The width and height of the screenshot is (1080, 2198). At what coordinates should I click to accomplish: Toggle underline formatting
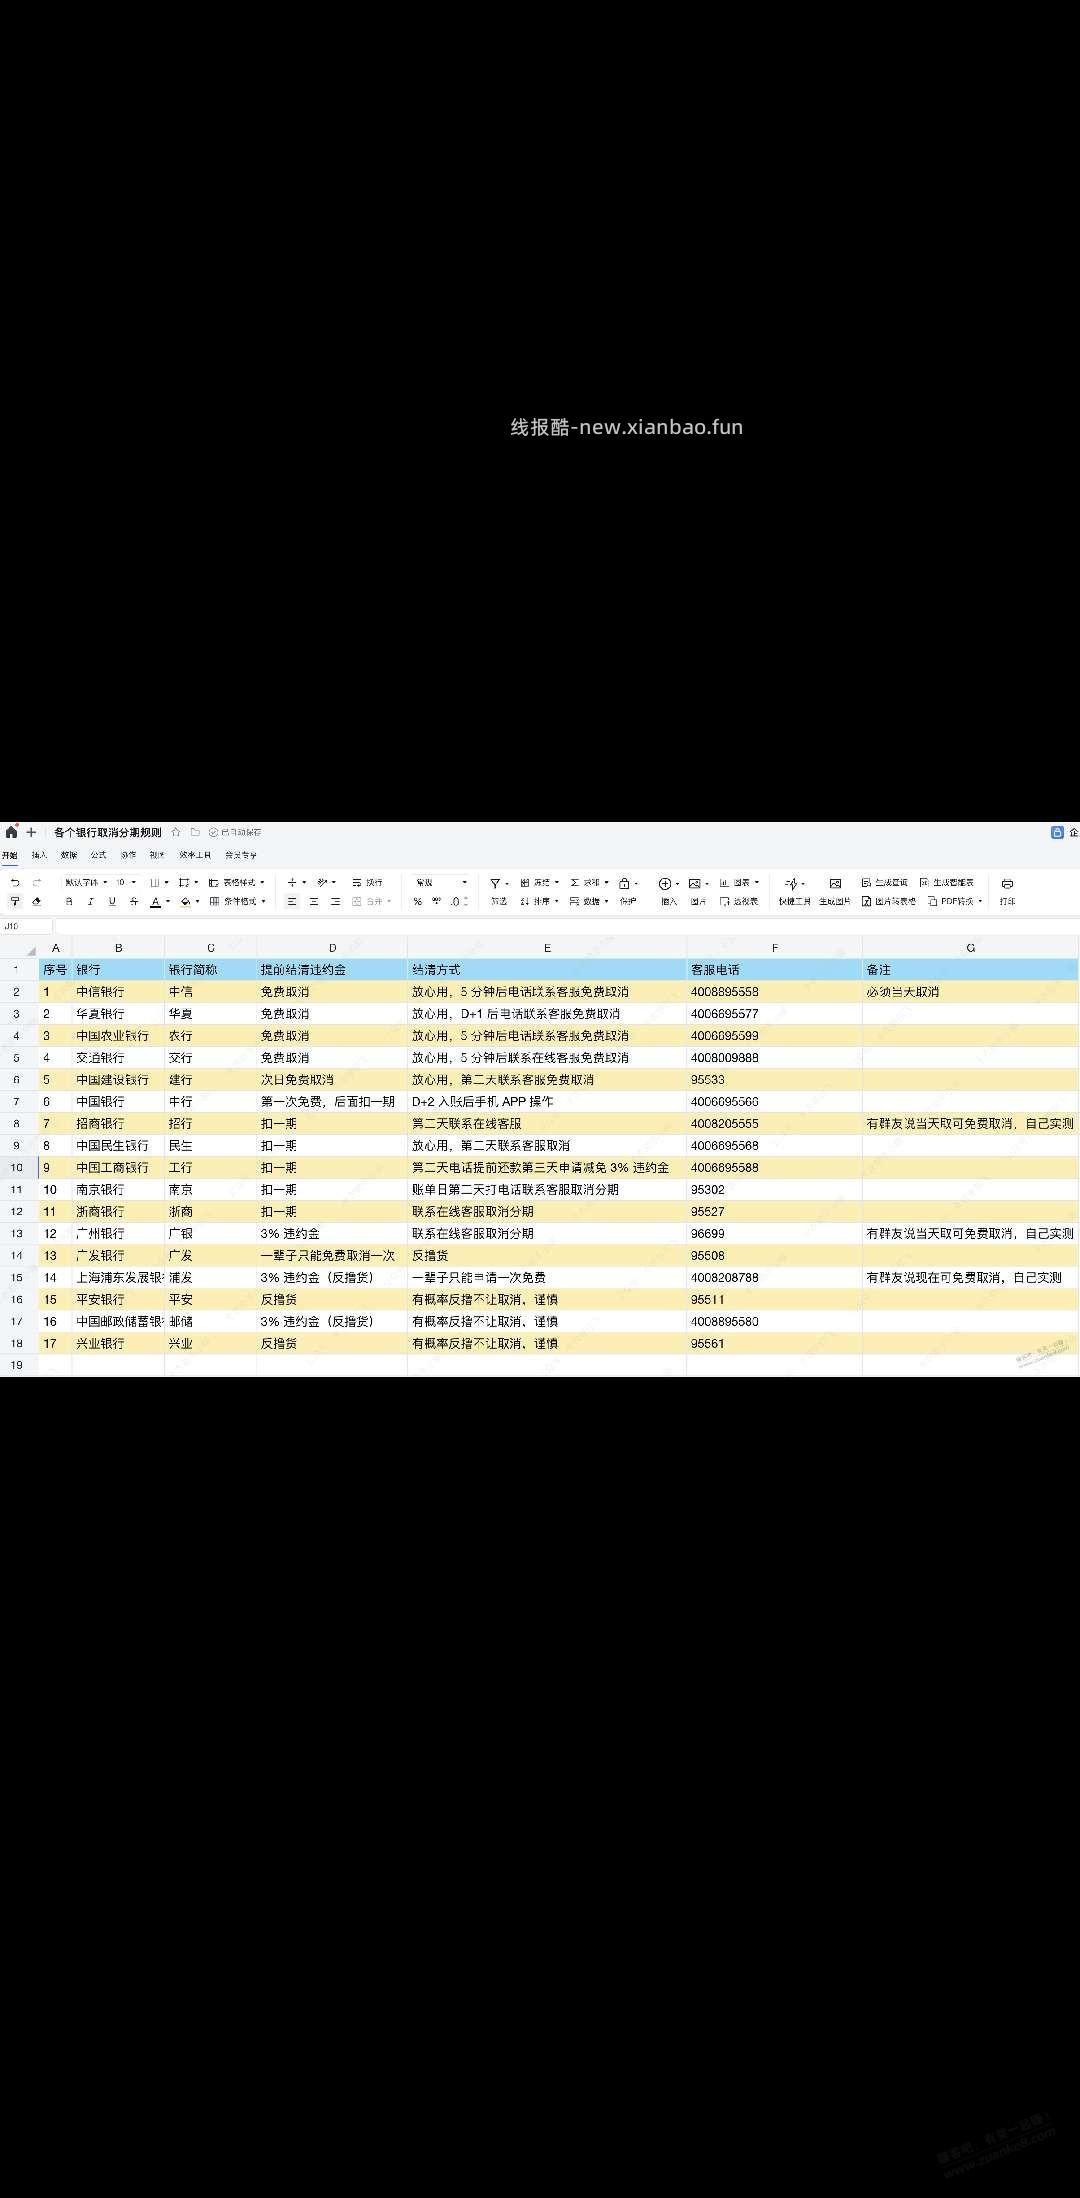(112, 902)
